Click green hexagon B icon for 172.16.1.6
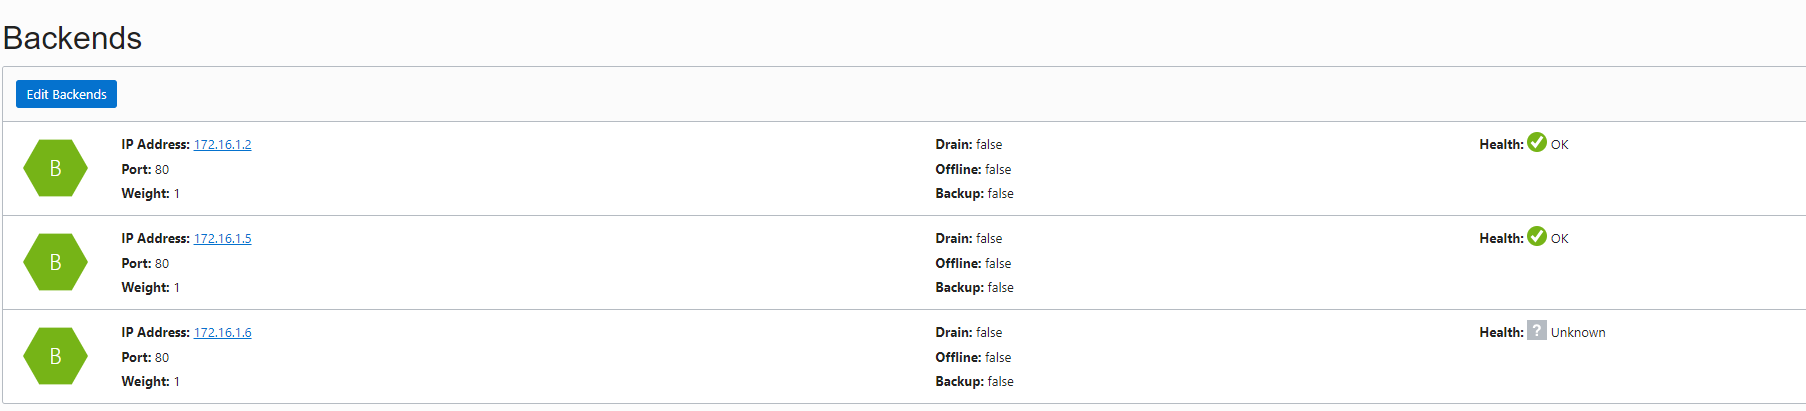1806x411 pixels. pyautogui.click(x=56, y=356)
